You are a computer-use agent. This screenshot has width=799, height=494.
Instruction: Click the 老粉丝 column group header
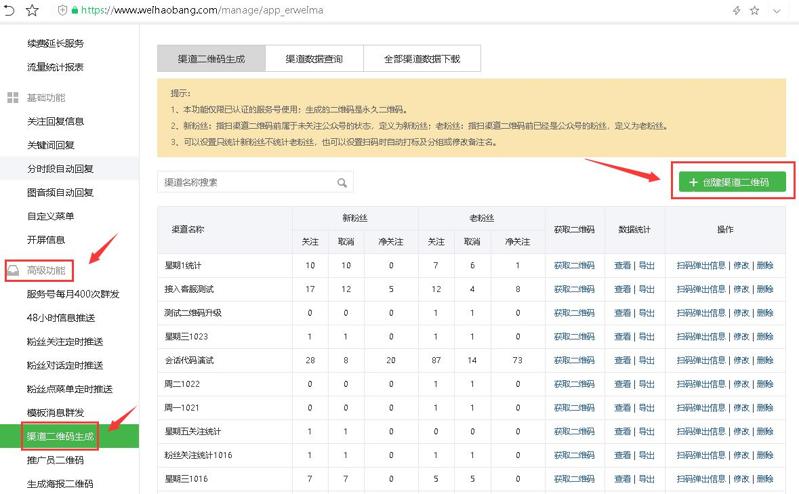click(x=482, y=218)
